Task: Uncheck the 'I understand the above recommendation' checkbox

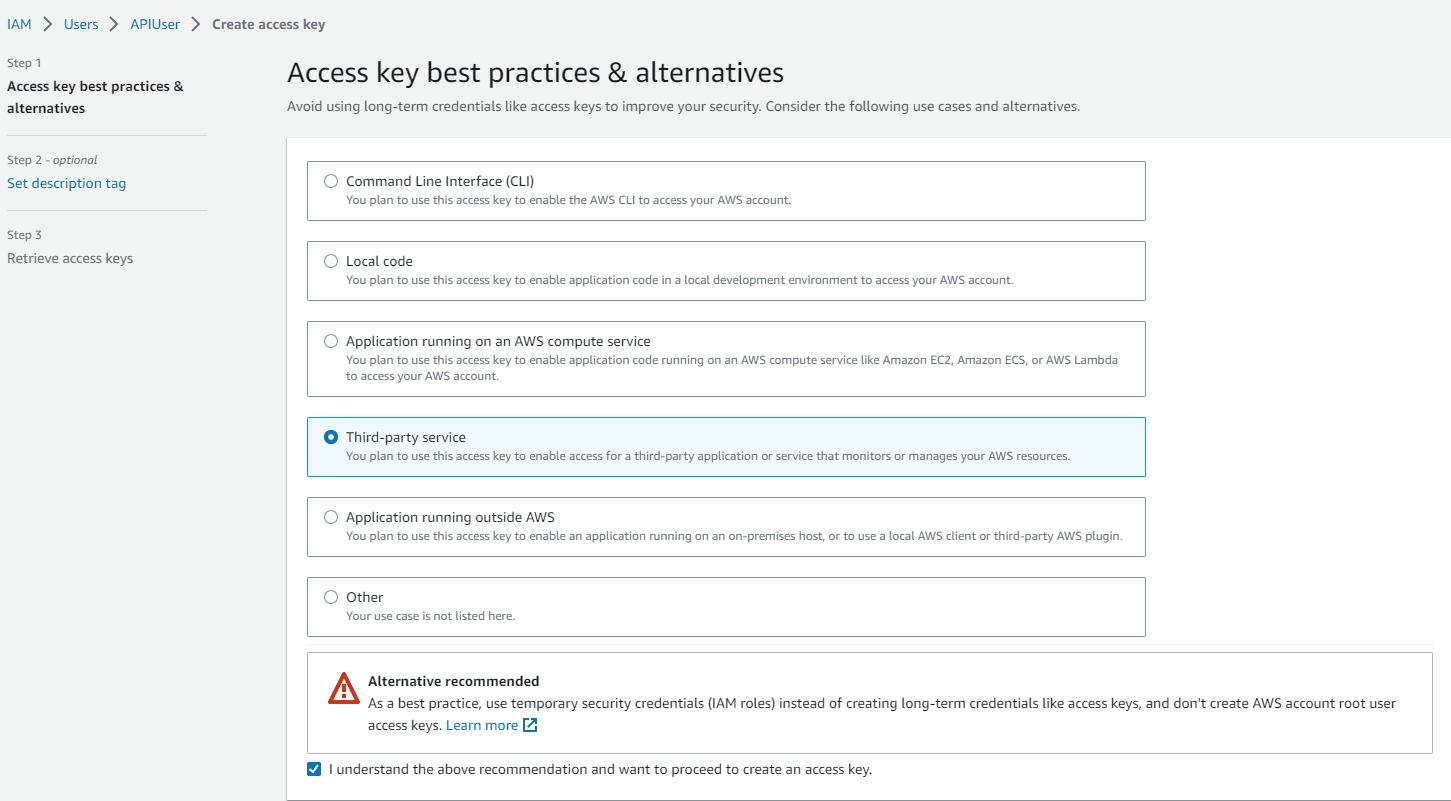Action: point(315,769)
